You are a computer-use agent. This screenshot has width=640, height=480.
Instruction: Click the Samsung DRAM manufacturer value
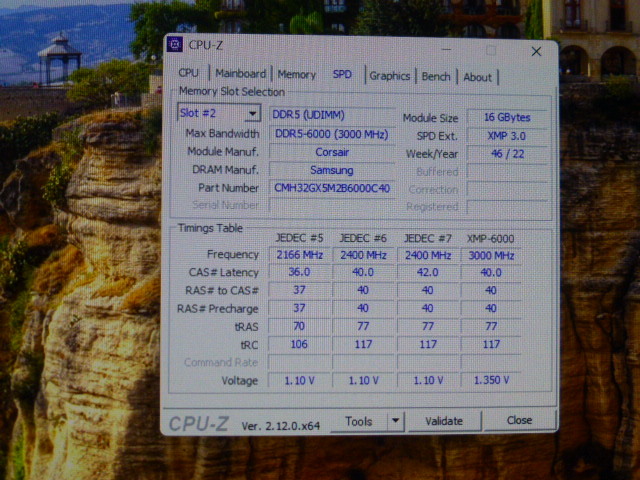point(331,170)
